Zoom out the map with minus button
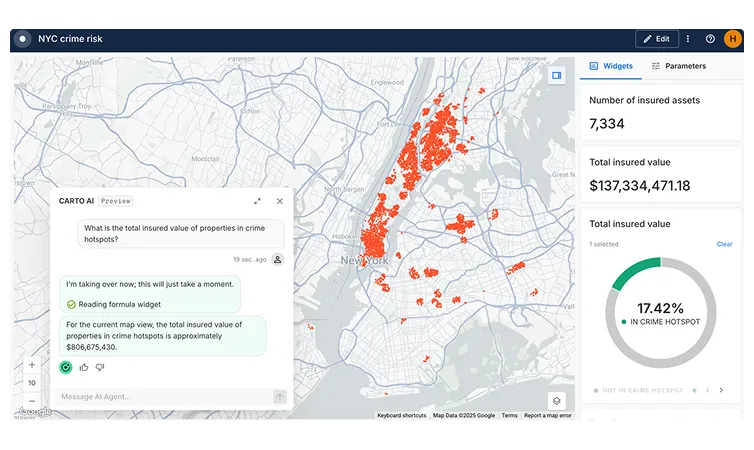Screen dimensions: 754x450 pyautogui.click(x=32, y=401)
